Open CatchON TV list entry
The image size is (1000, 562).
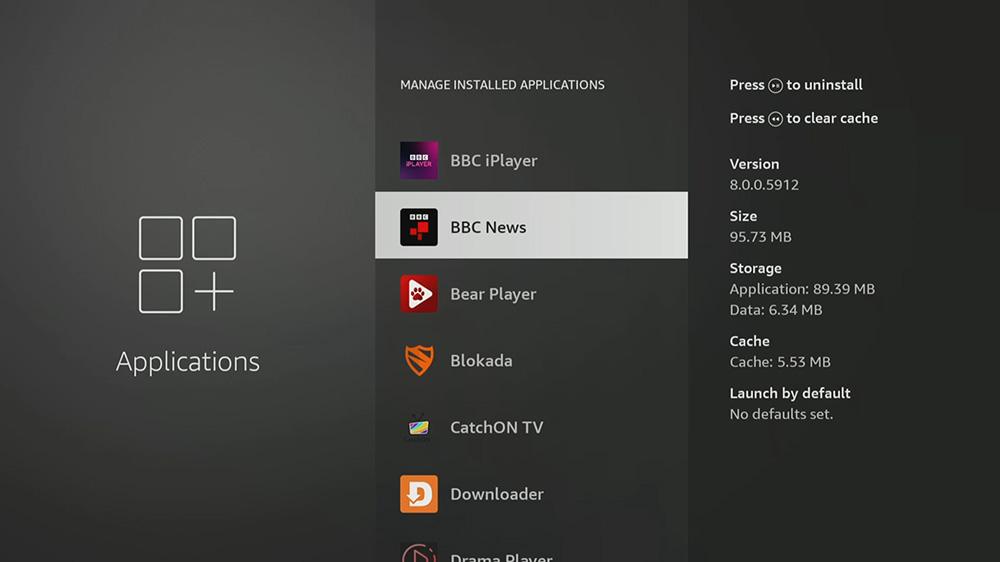pos(531,427)
